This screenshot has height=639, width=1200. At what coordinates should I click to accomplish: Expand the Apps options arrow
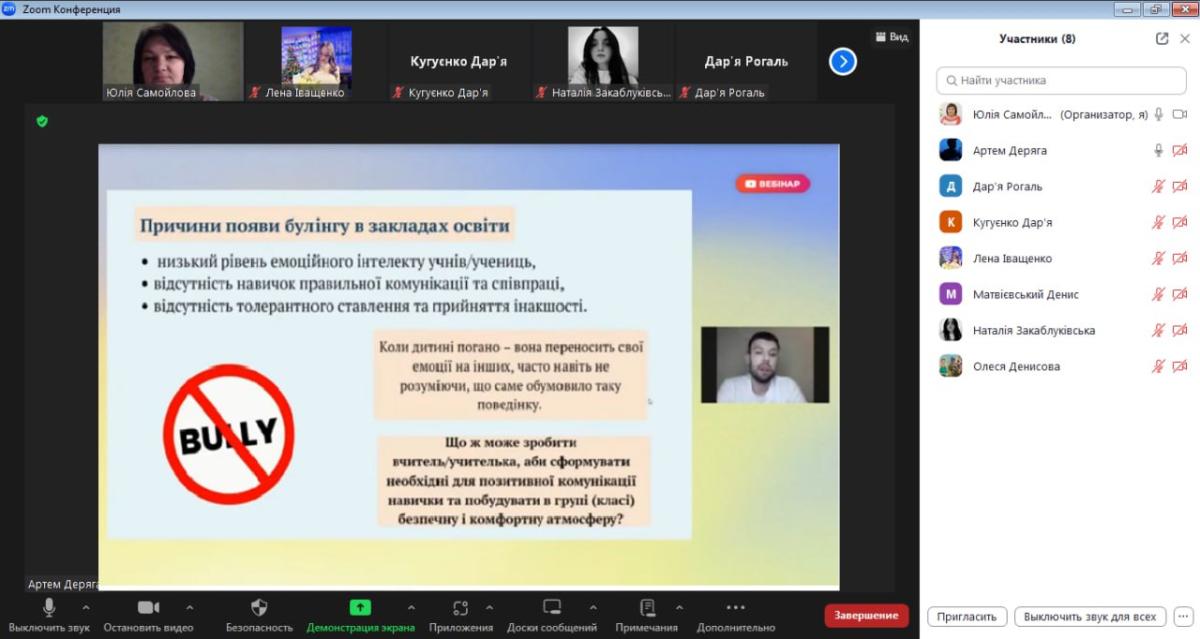point(489,607)
